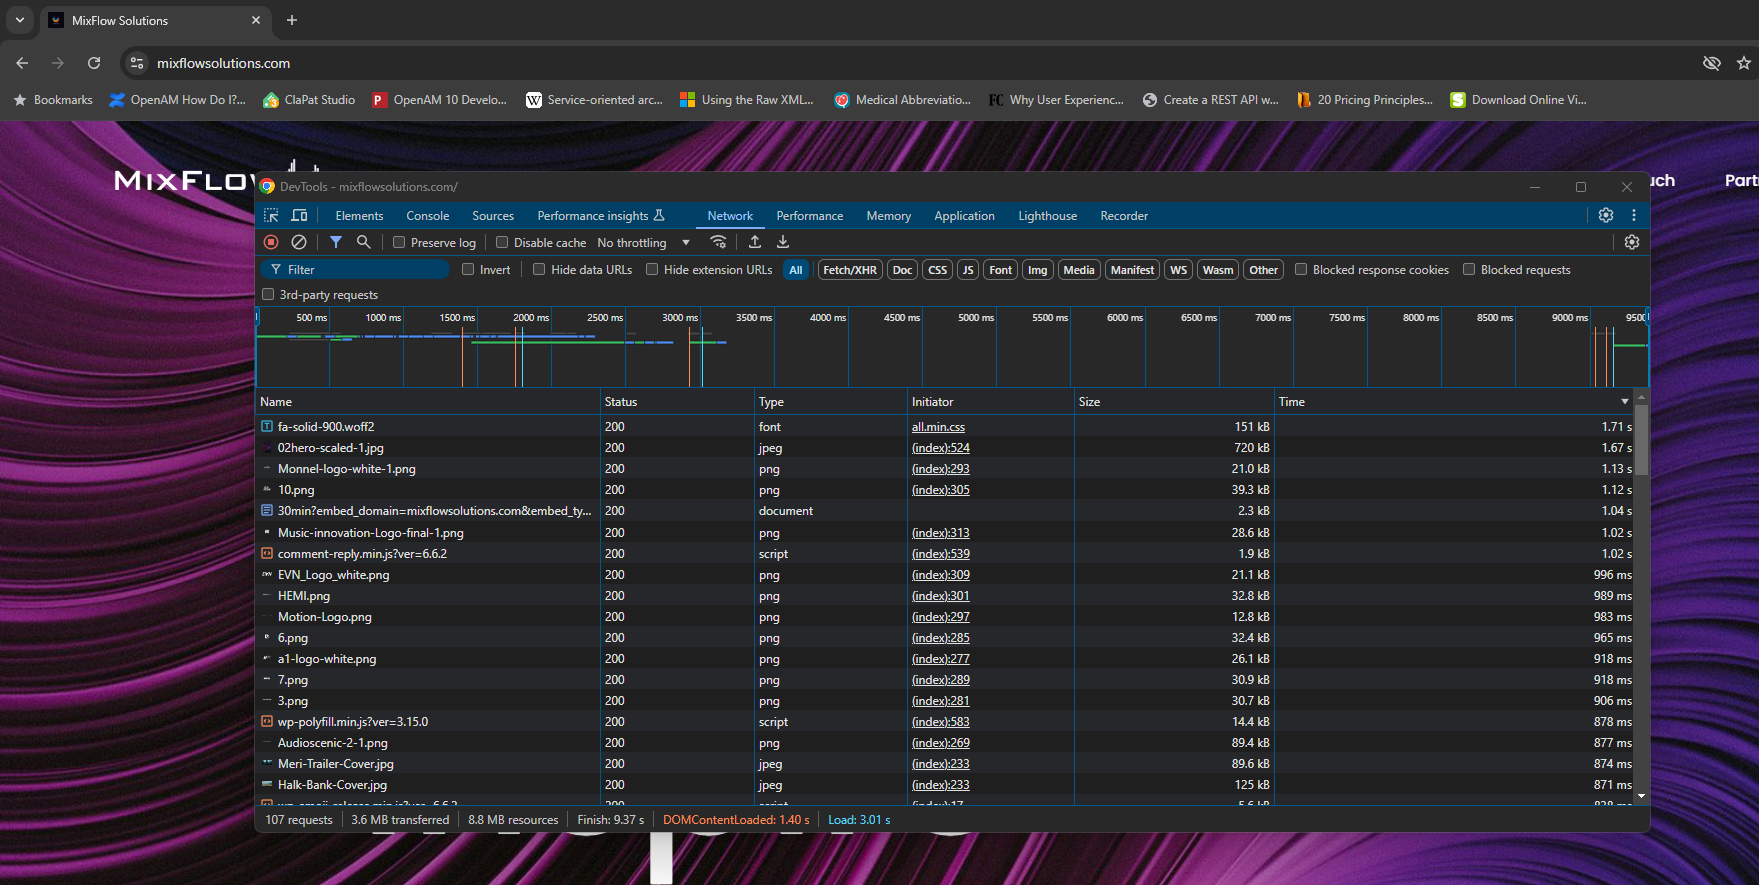The height and width of the screenshot is (885, 1759).
Task: Switch to the Console tab
Action: tap(428, 216)
